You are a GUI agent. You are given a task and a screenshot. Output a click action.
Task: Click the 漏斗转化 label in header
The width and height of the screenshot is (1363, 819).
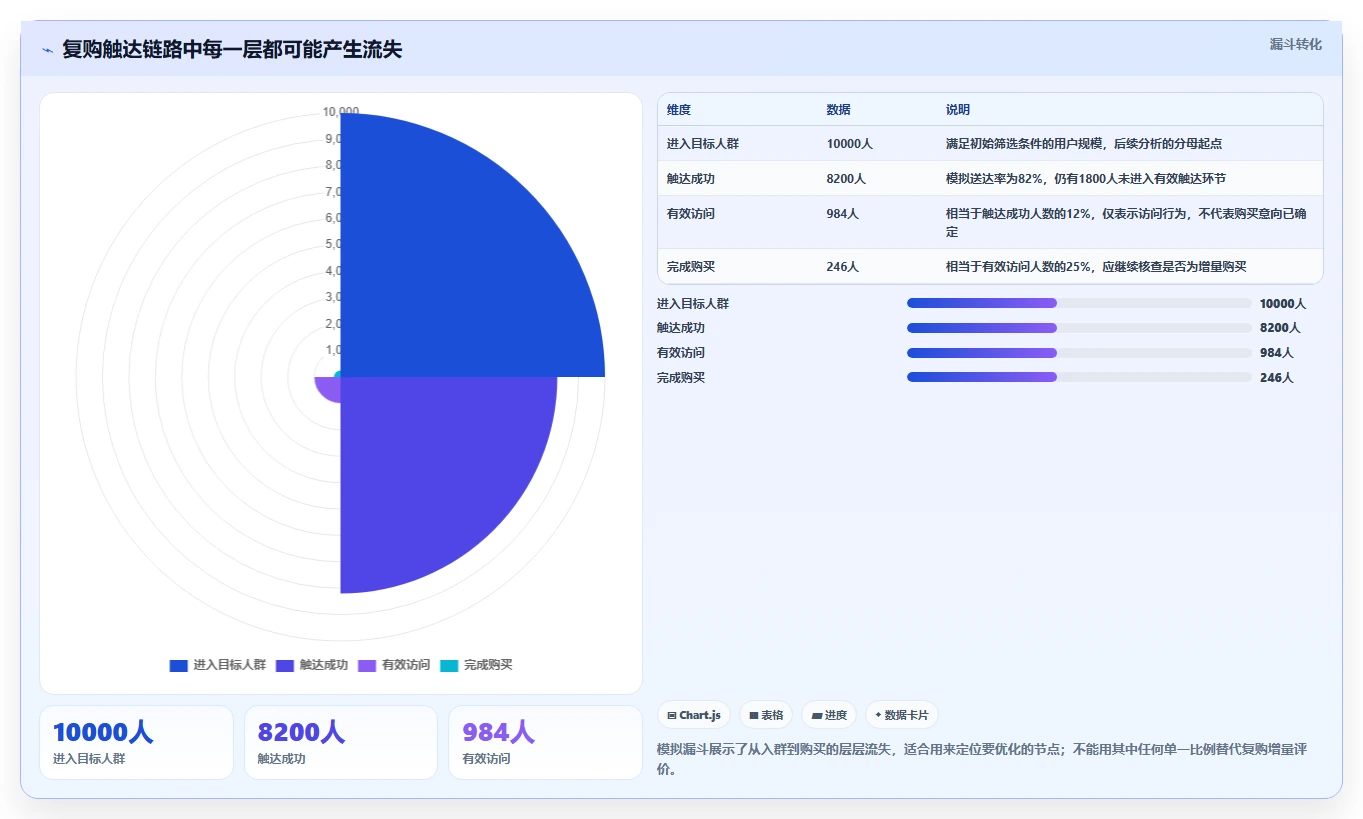point(1295,44)
